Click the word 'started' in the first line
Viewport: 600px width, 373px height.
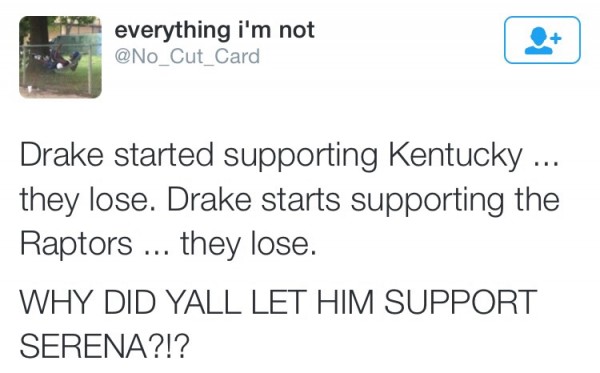(164, 155)
